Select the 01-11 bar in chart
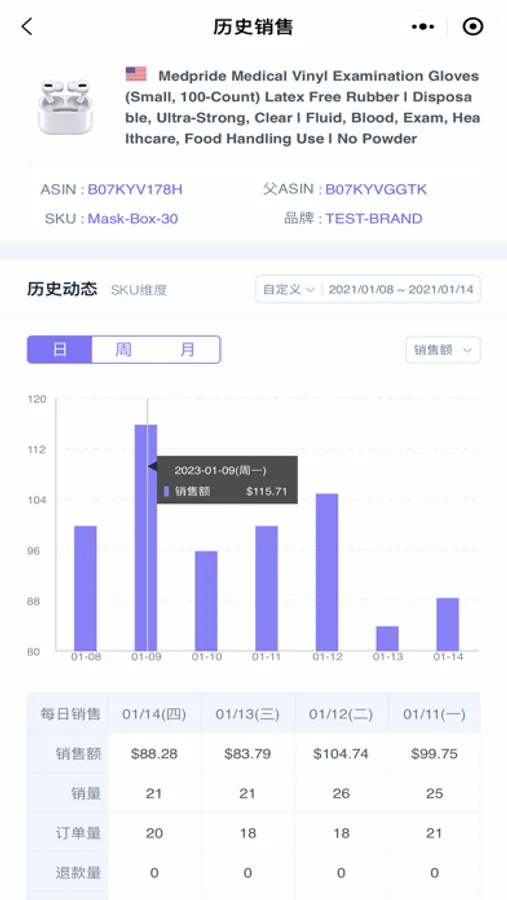Image resolution: width=507 pixels, height=900 pixels. [266, 588]
